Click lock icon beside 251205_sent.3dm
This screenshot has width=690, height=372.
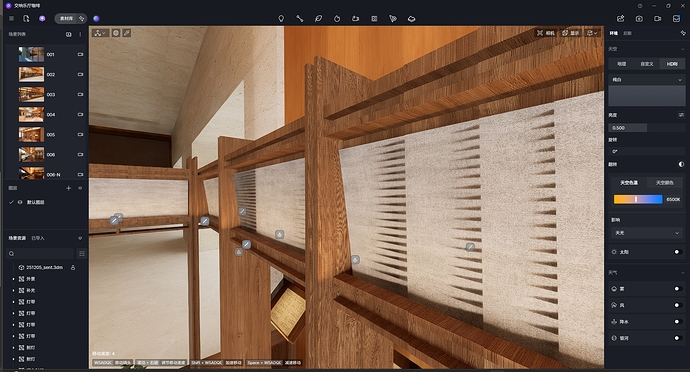click(x=73, y=267)
